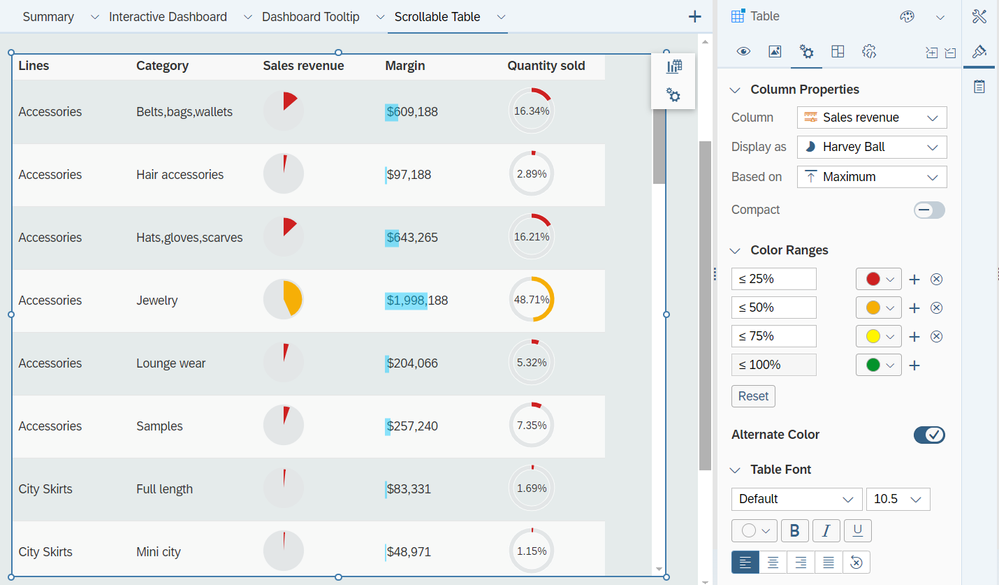The width and height of the screenshot is (999, 585).
Task: Open the red color picker for ≤ 25%
Action: click(878, 279)
